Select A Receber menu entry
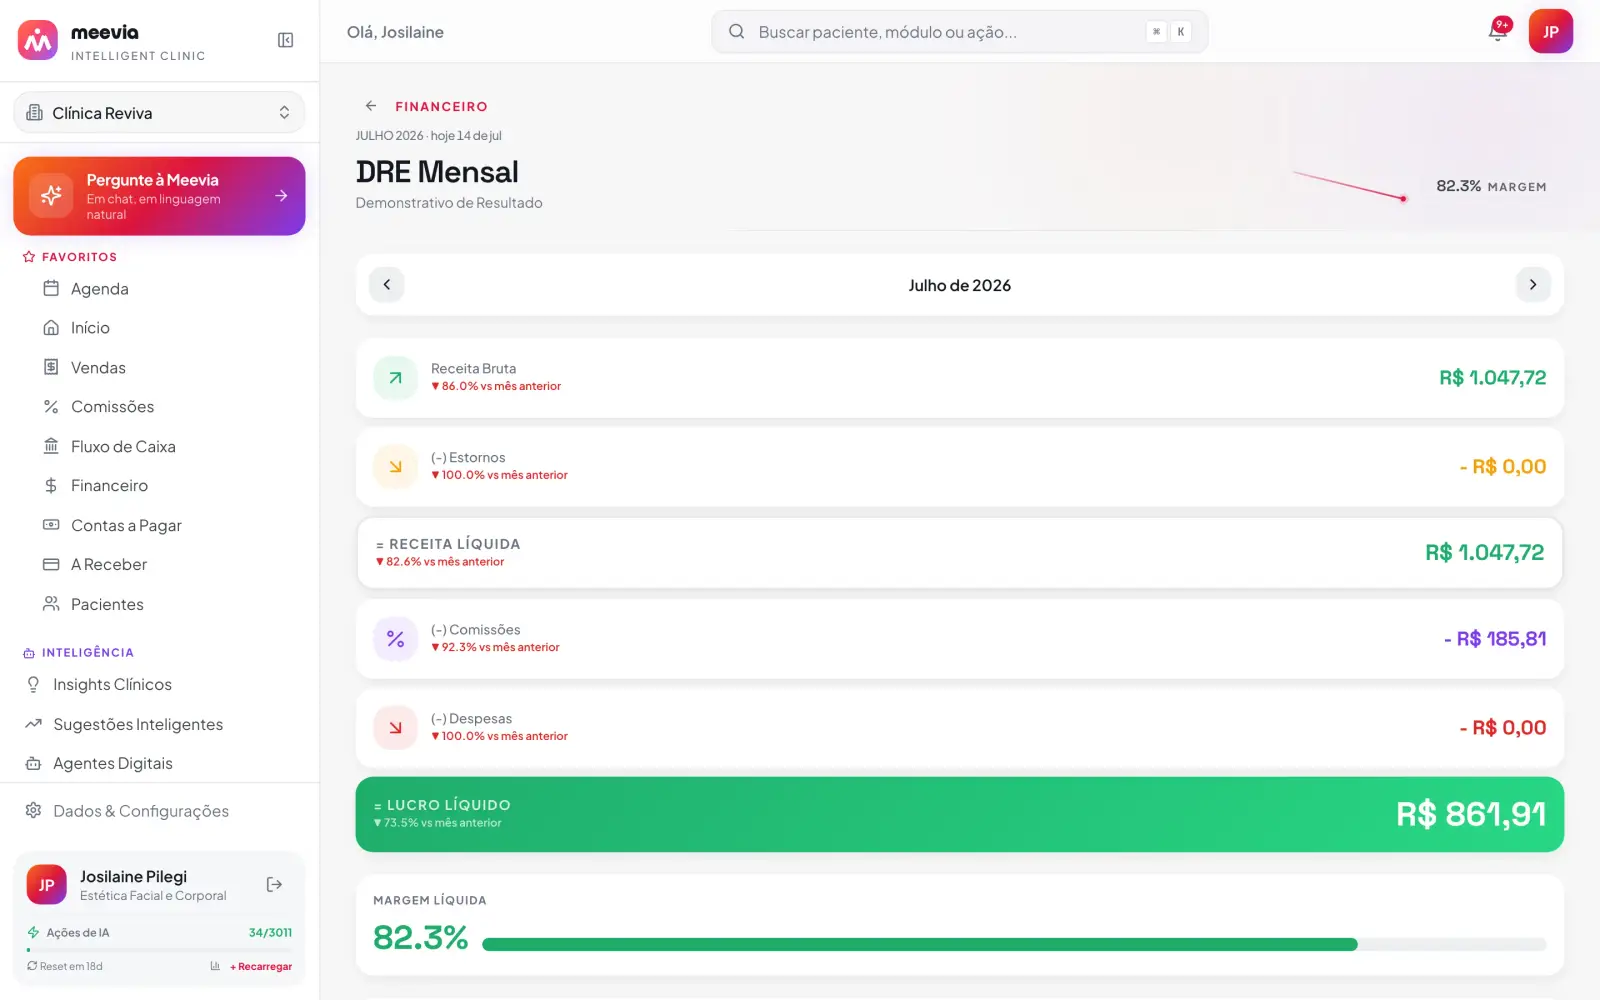The height and width of the screenshot is (1000, 1600). pyautogui.click(x=109, y=565)
